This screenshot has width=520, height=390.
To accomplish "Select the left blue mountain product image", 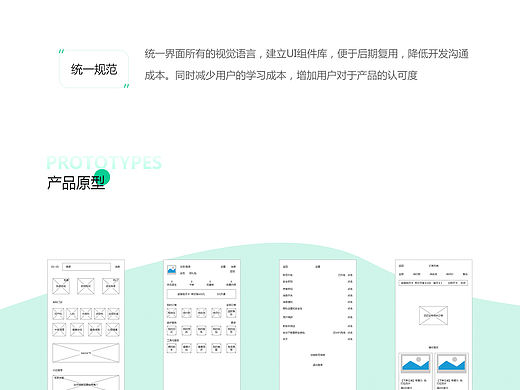I will click(415, 363).
